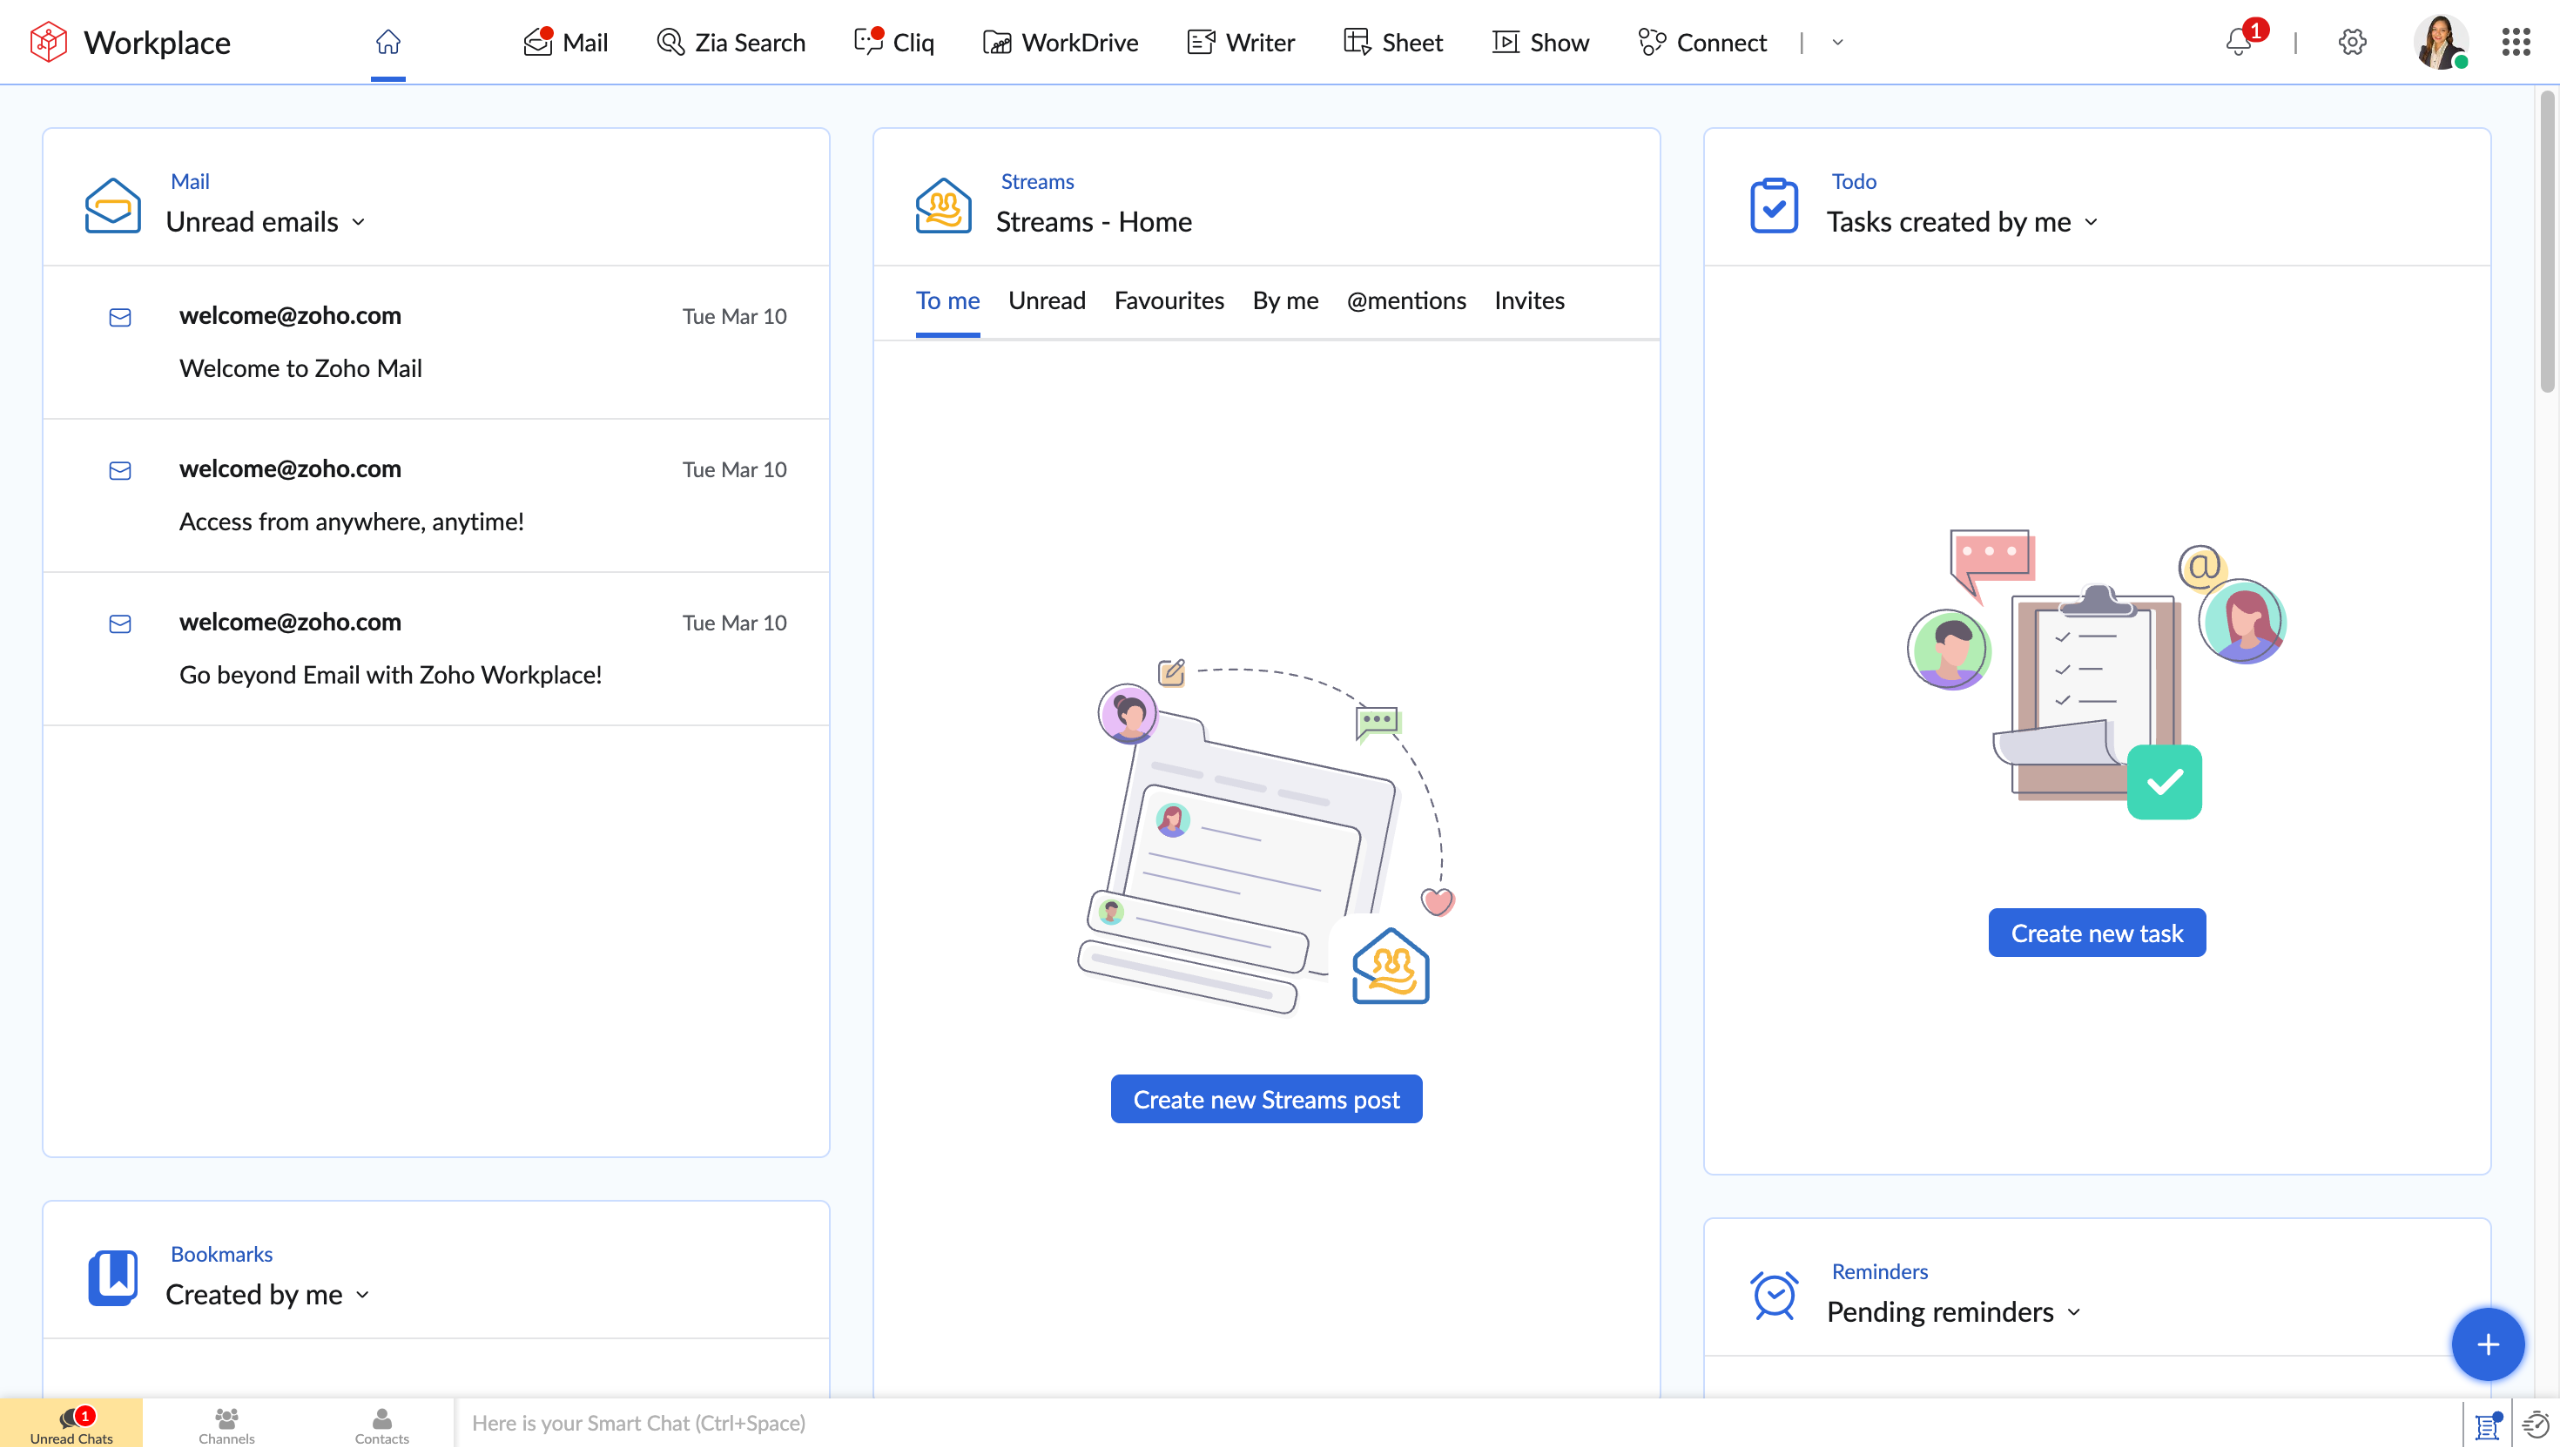Open the settings gear icon
Viewport: 2560px width, 1447px height.
click(2352, 42)
